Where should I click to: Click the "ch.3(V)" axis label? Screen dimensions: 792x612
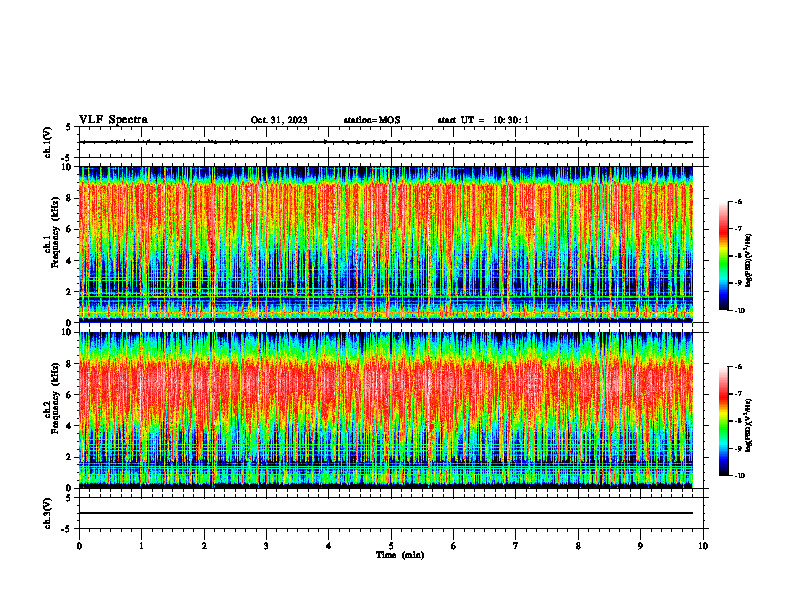[x=48, y=513]
